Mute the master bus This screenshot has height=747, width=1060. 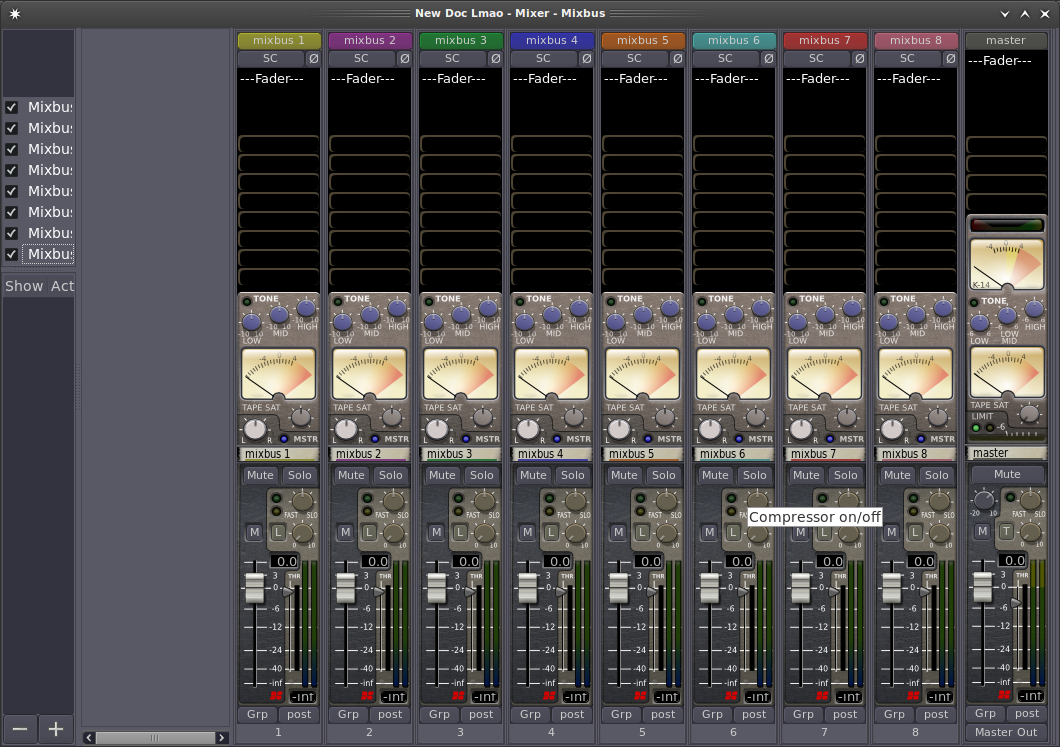[1006, 474]
